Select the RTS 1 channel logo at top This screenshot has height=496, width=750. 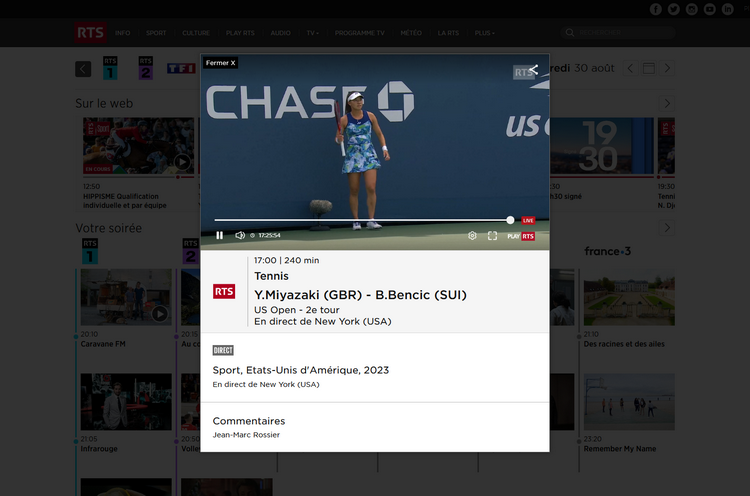110,68
